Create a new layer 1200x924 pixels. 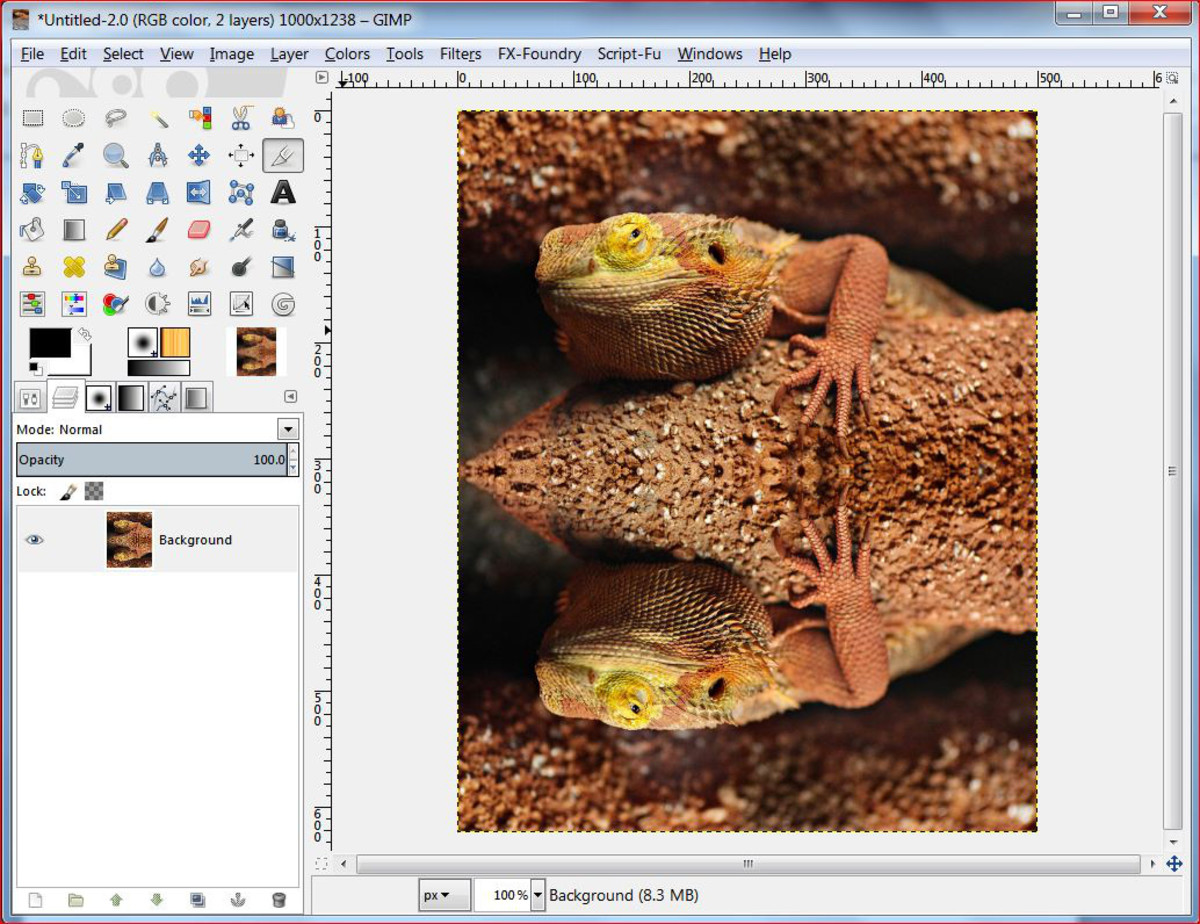(34, 899)
